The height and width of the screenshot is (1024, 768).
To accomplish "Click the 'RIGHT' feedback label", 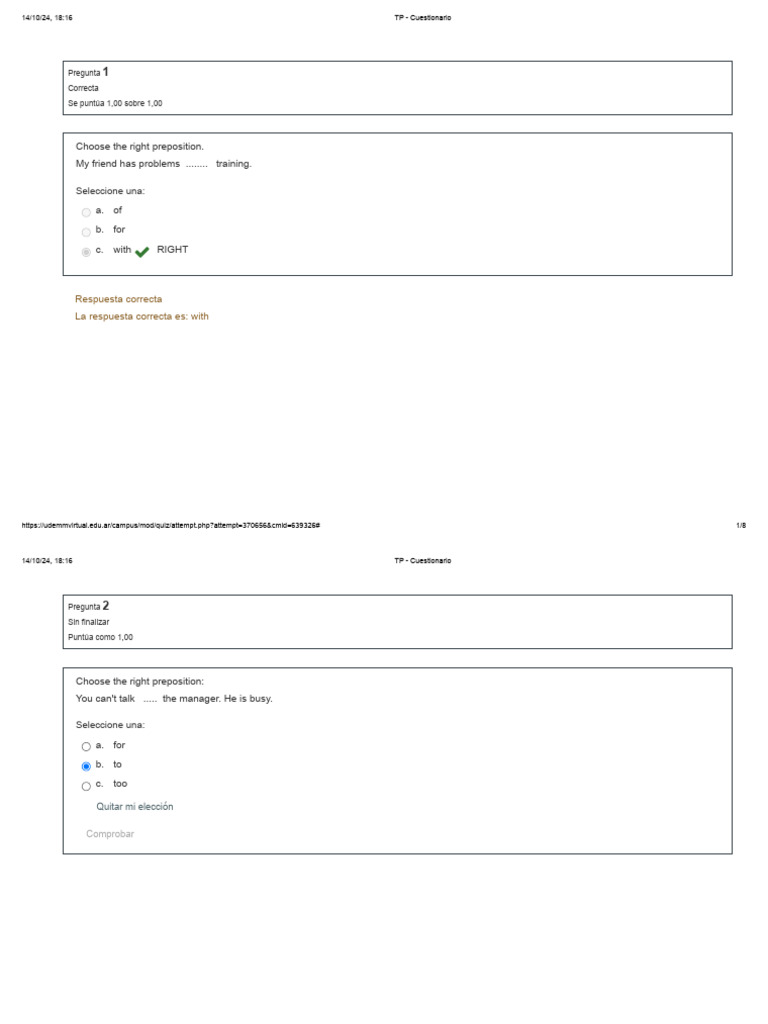I will coord(172,250).
